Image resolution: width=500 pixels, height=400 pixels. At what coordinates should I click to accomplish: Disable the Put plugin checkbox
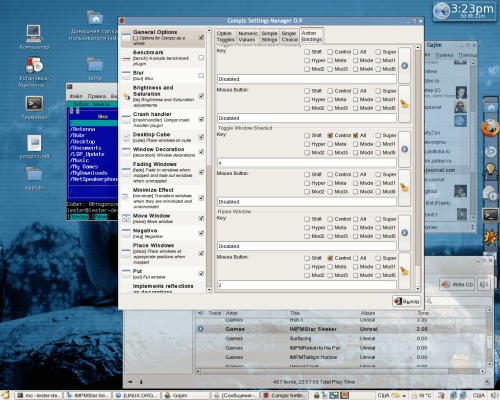(x=201, y=274)
